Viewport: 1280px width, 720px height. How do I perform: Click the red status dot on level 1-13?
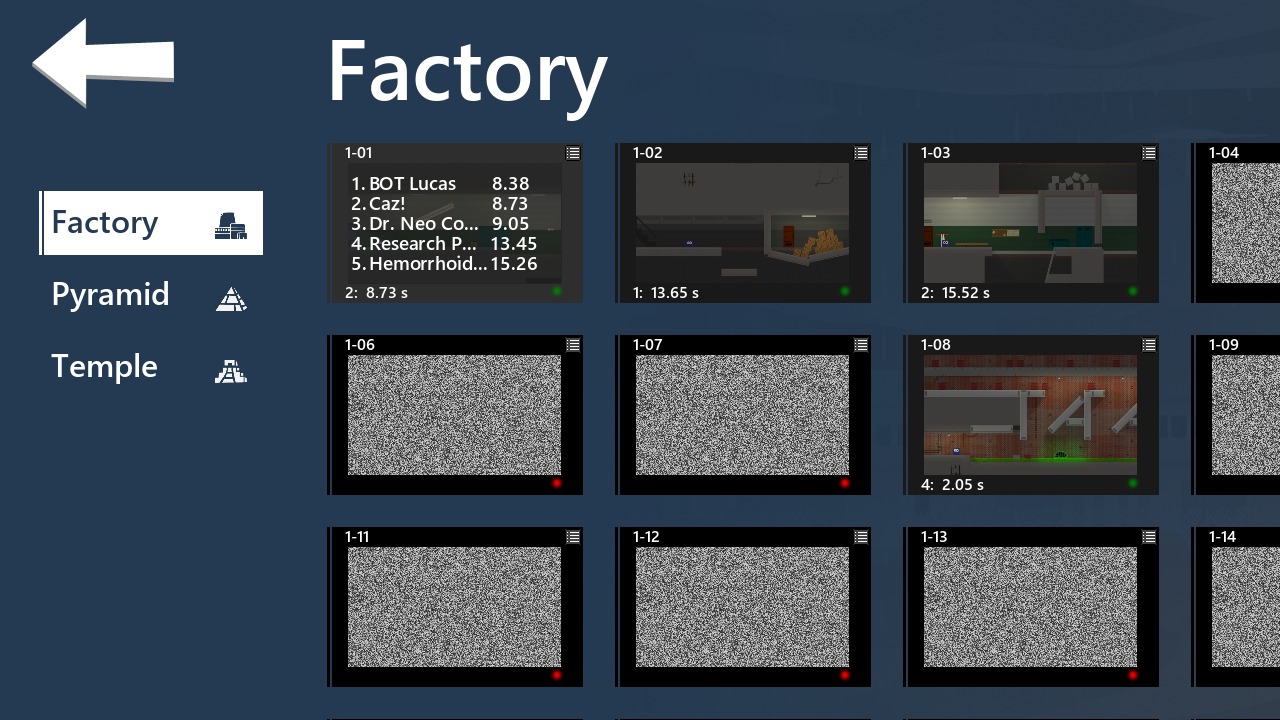tap(1133, 675)
